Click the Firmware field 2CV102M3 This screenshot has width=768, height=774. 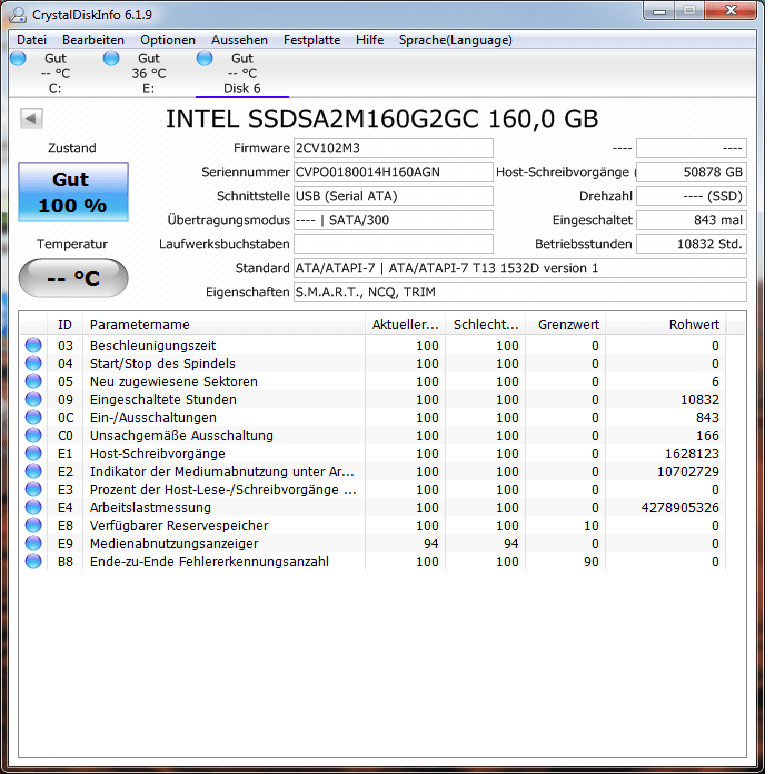[393, 148]
